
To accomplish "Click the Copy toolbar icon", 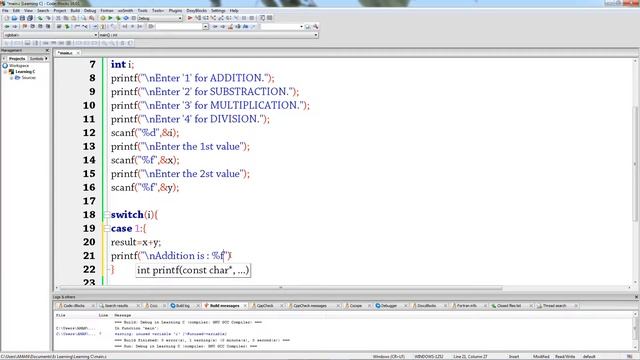I will [x=66, y=18].
